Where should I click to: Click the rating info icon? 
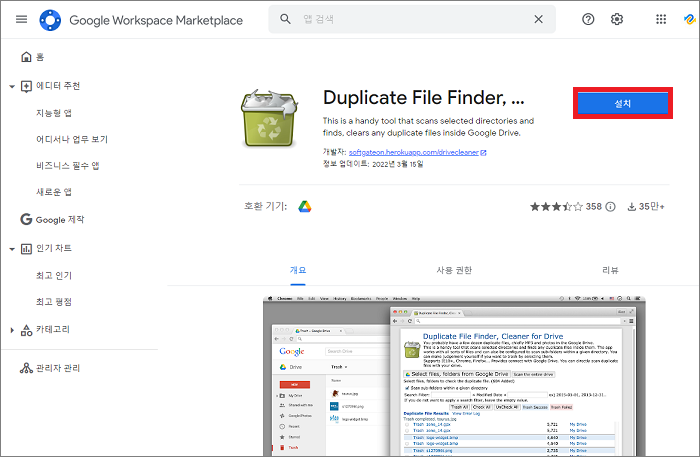pos(610,207)
